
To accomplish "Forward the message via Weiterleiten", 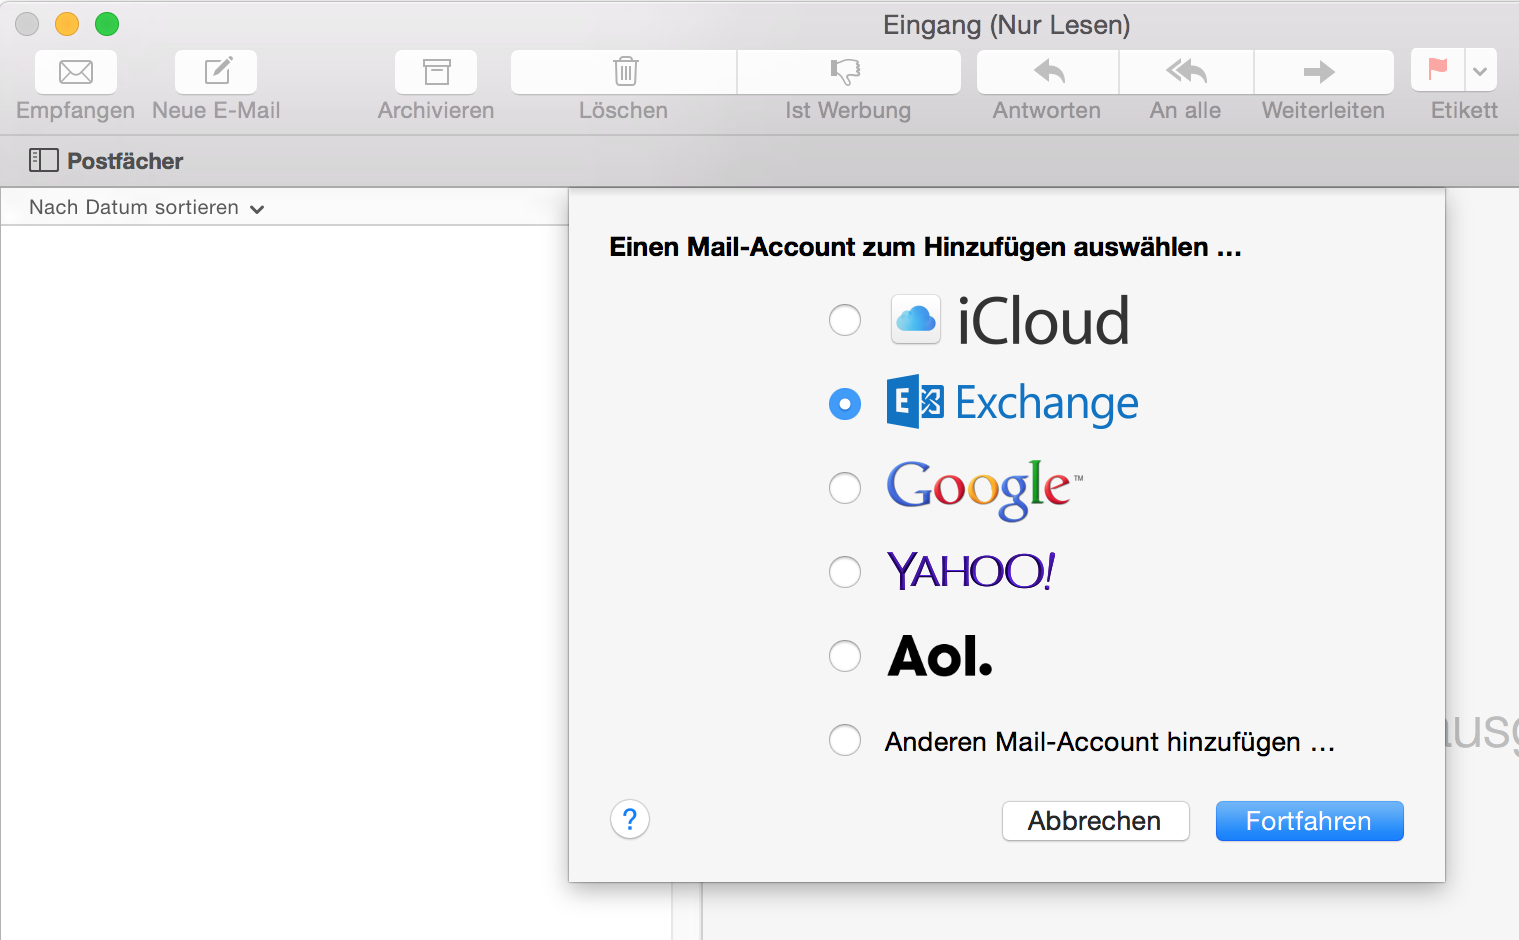I will [1323, 72].
